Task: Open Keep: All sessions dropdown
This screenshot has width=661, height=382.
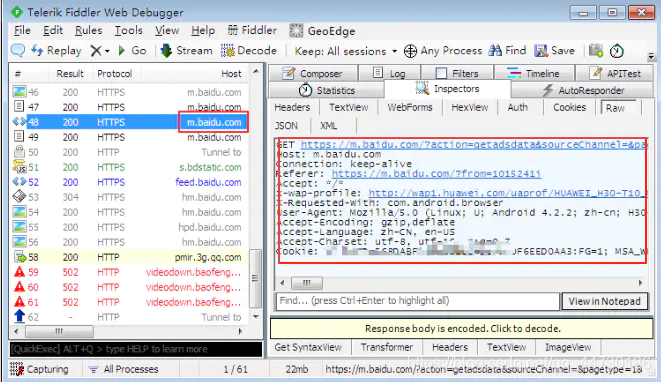Action: (x=346, y=51)
